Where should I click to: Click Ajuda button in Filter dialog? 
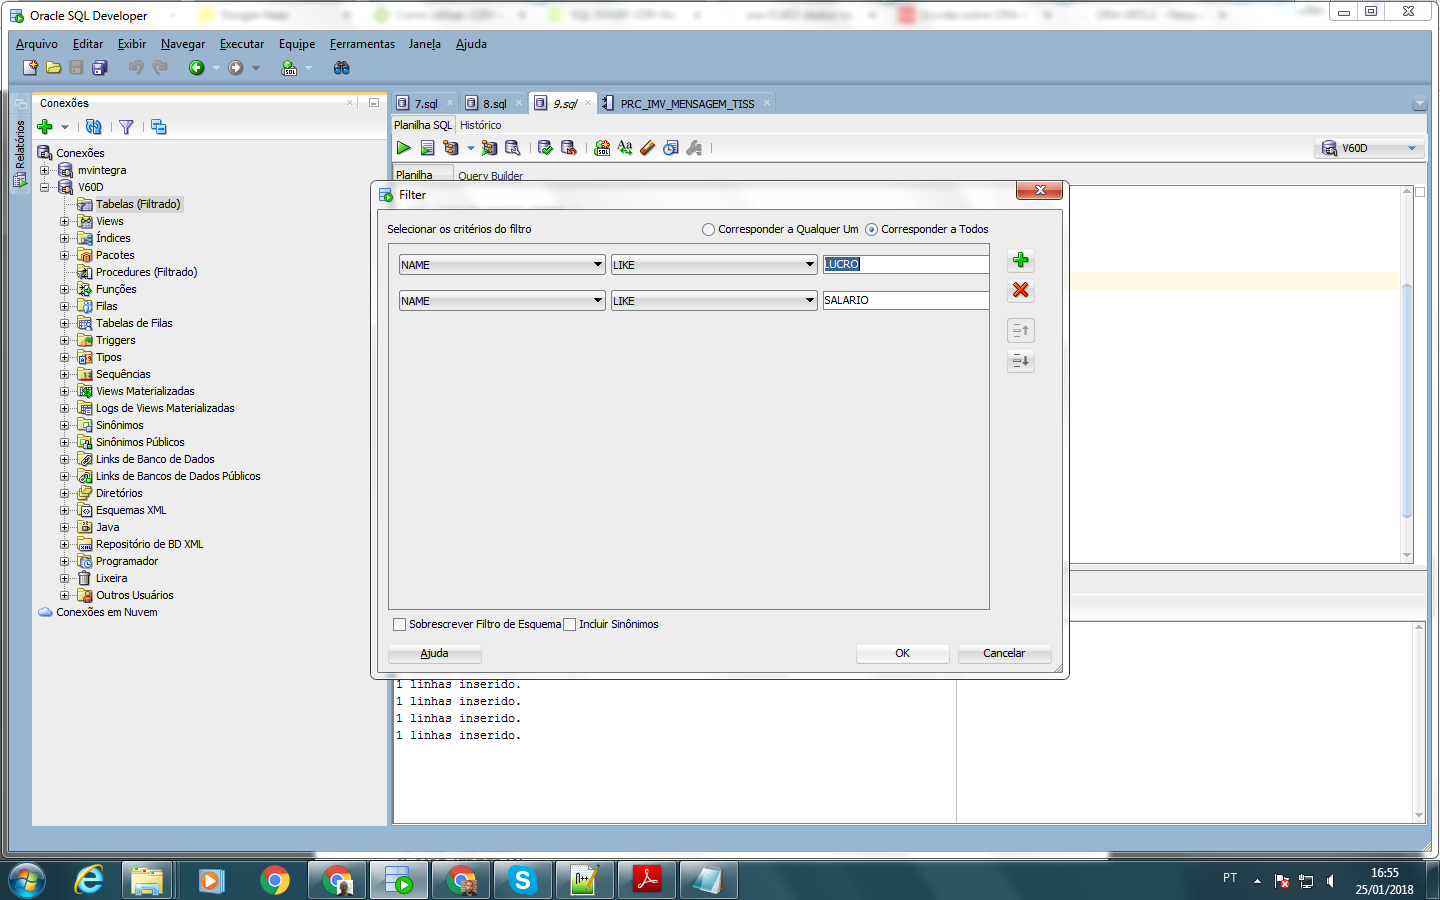[434, 653]
